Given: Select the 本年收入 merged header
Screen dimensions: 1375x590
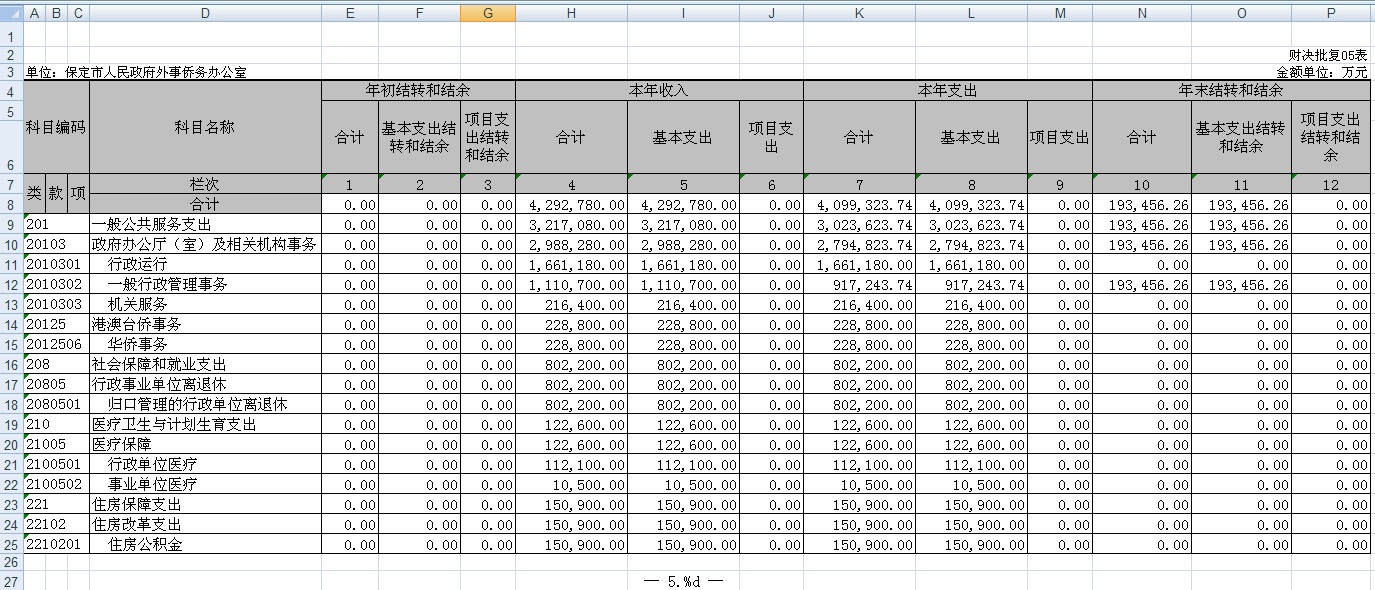Looking at the screenshot, I should coord(658,91).
